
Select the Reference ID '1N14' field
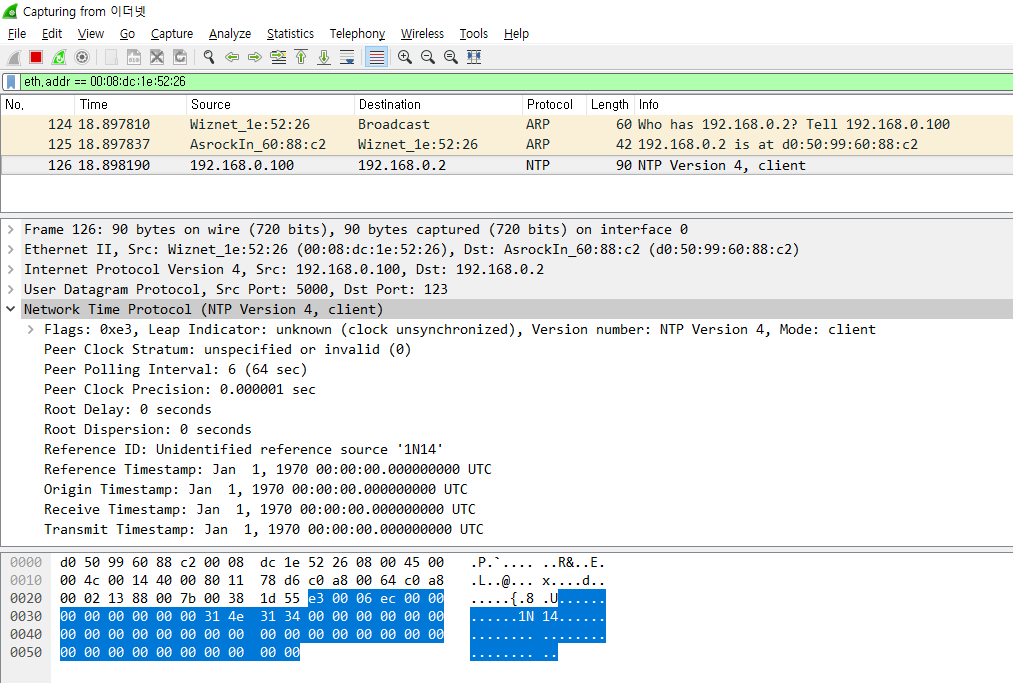pyautogui.click(x=244, y=450)
